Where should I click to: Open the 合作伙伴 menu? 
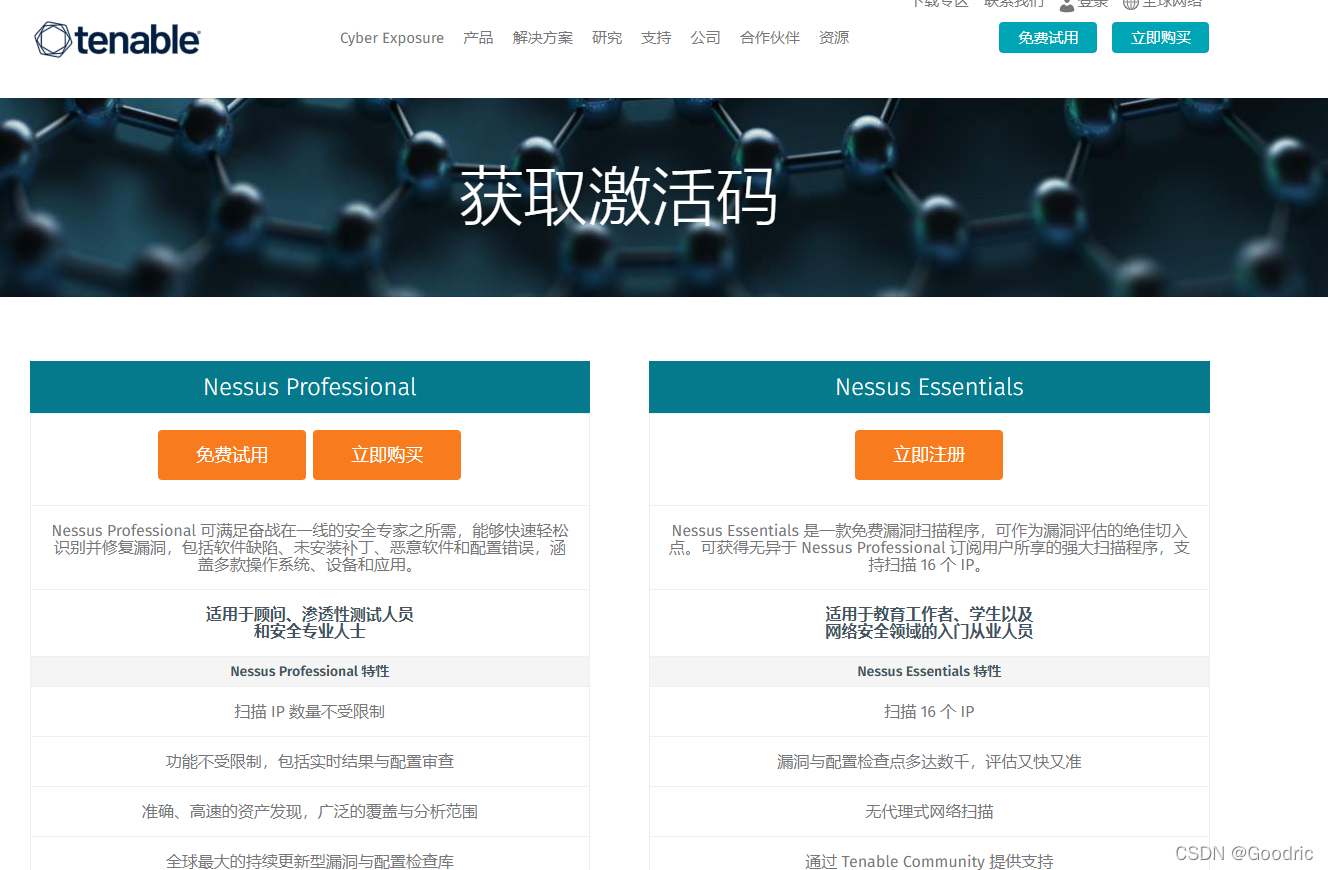point(770,38)
